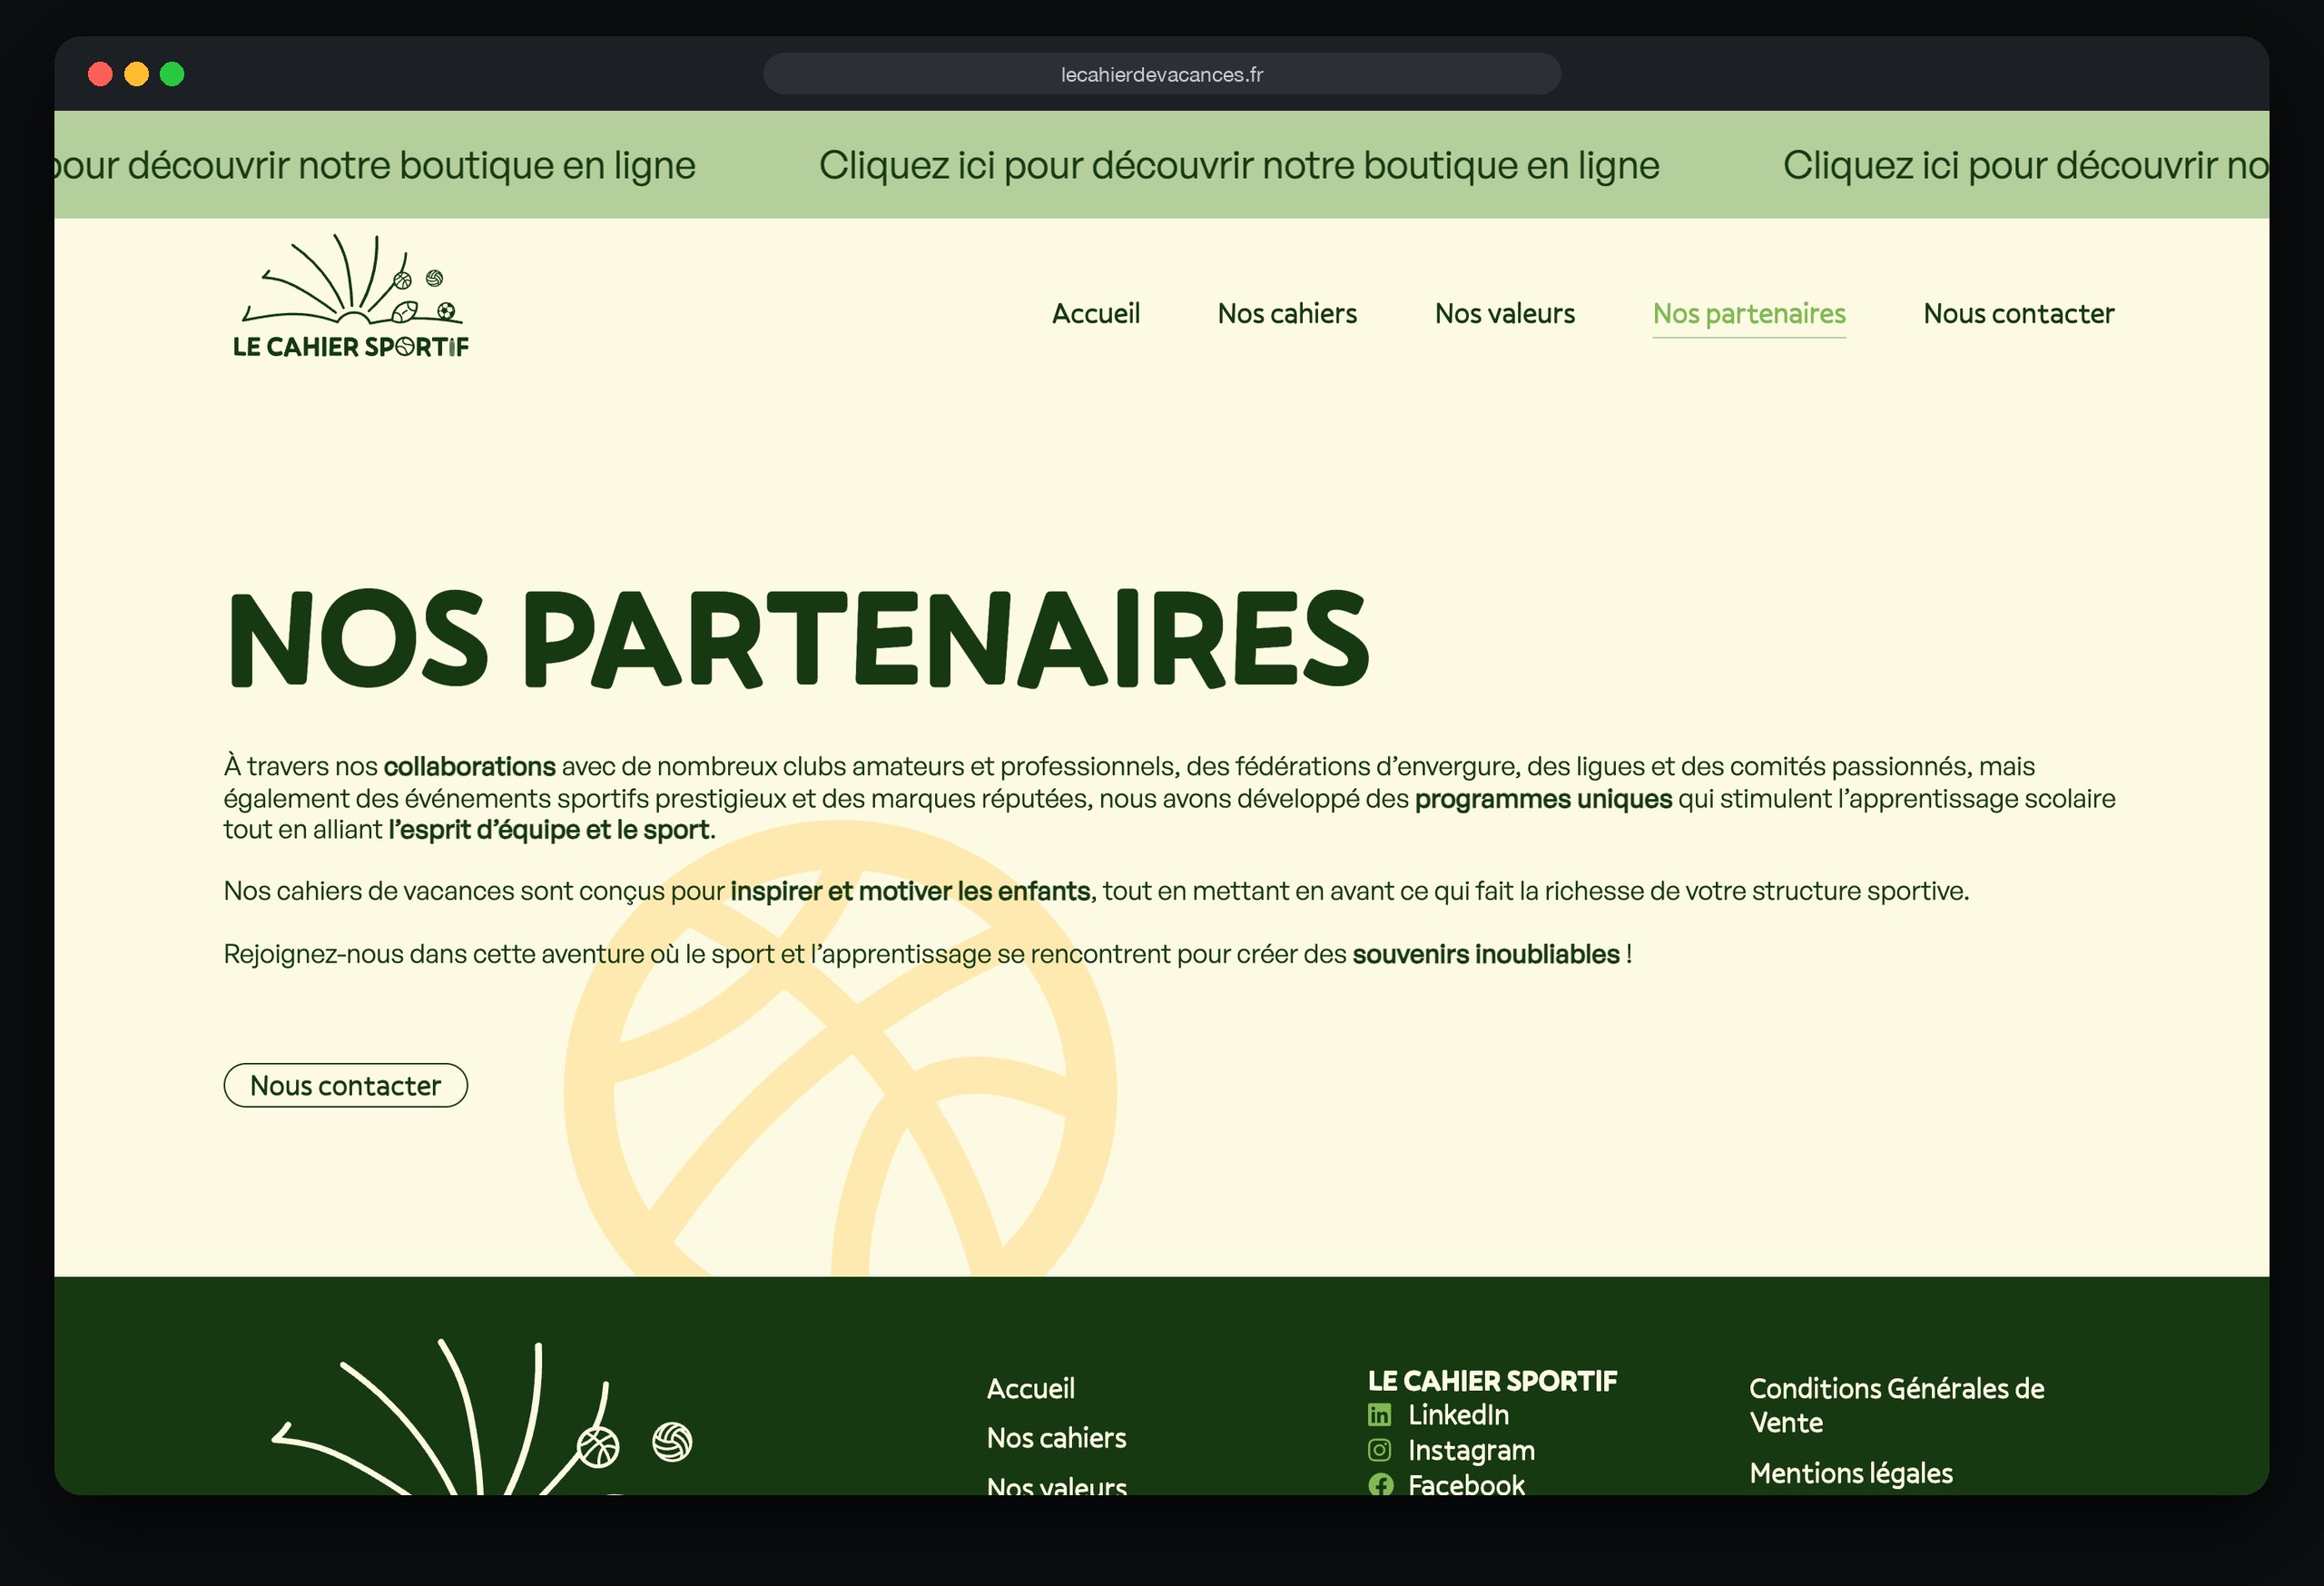Screen dimensions: 2324x1586
Task: Click bold text 'programmes uniques'
Action: tap(1543, 799)
